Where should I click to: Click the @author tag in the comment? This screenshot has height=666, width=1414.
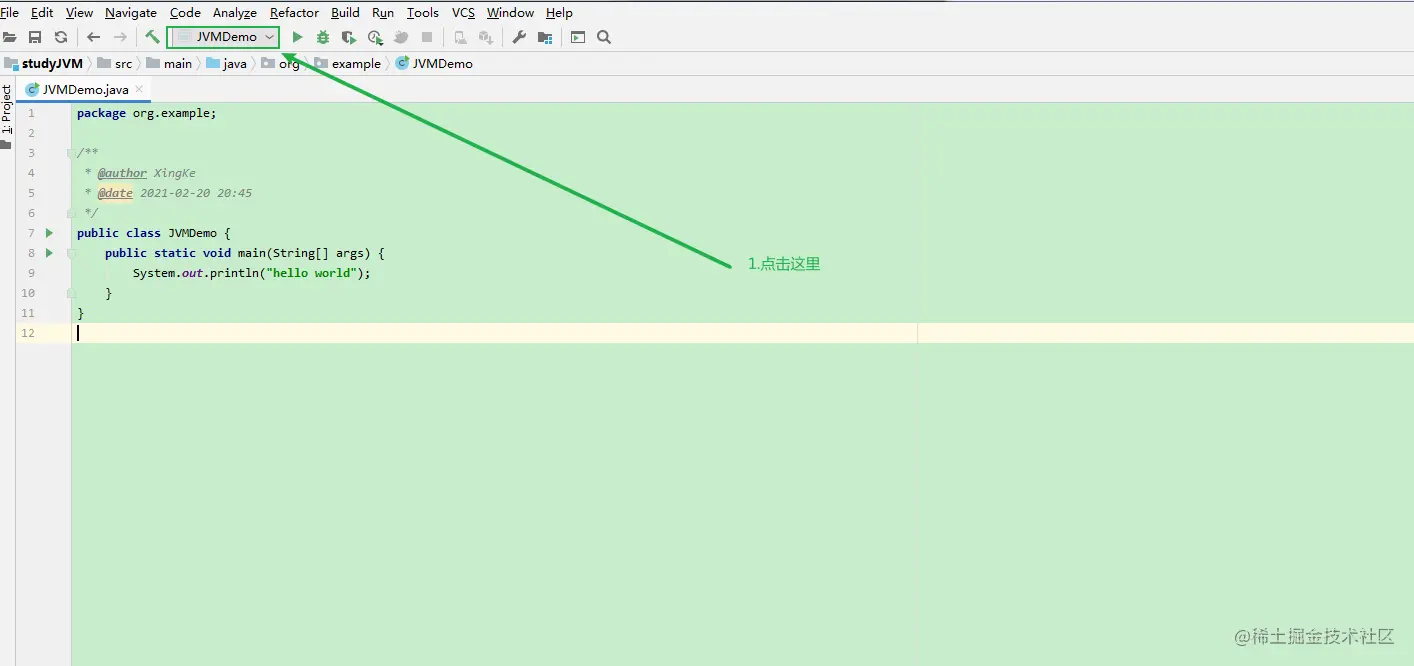(x=122, y=173)
